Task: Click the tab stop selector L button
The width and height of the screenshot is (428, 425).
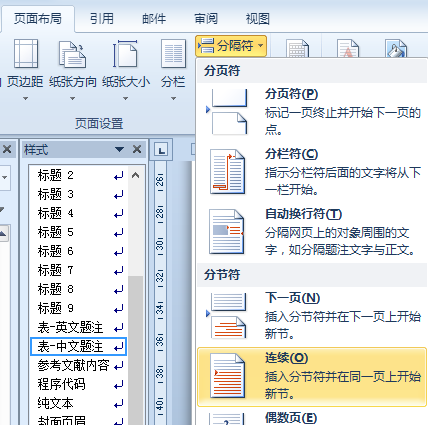Action: point(162,150)
